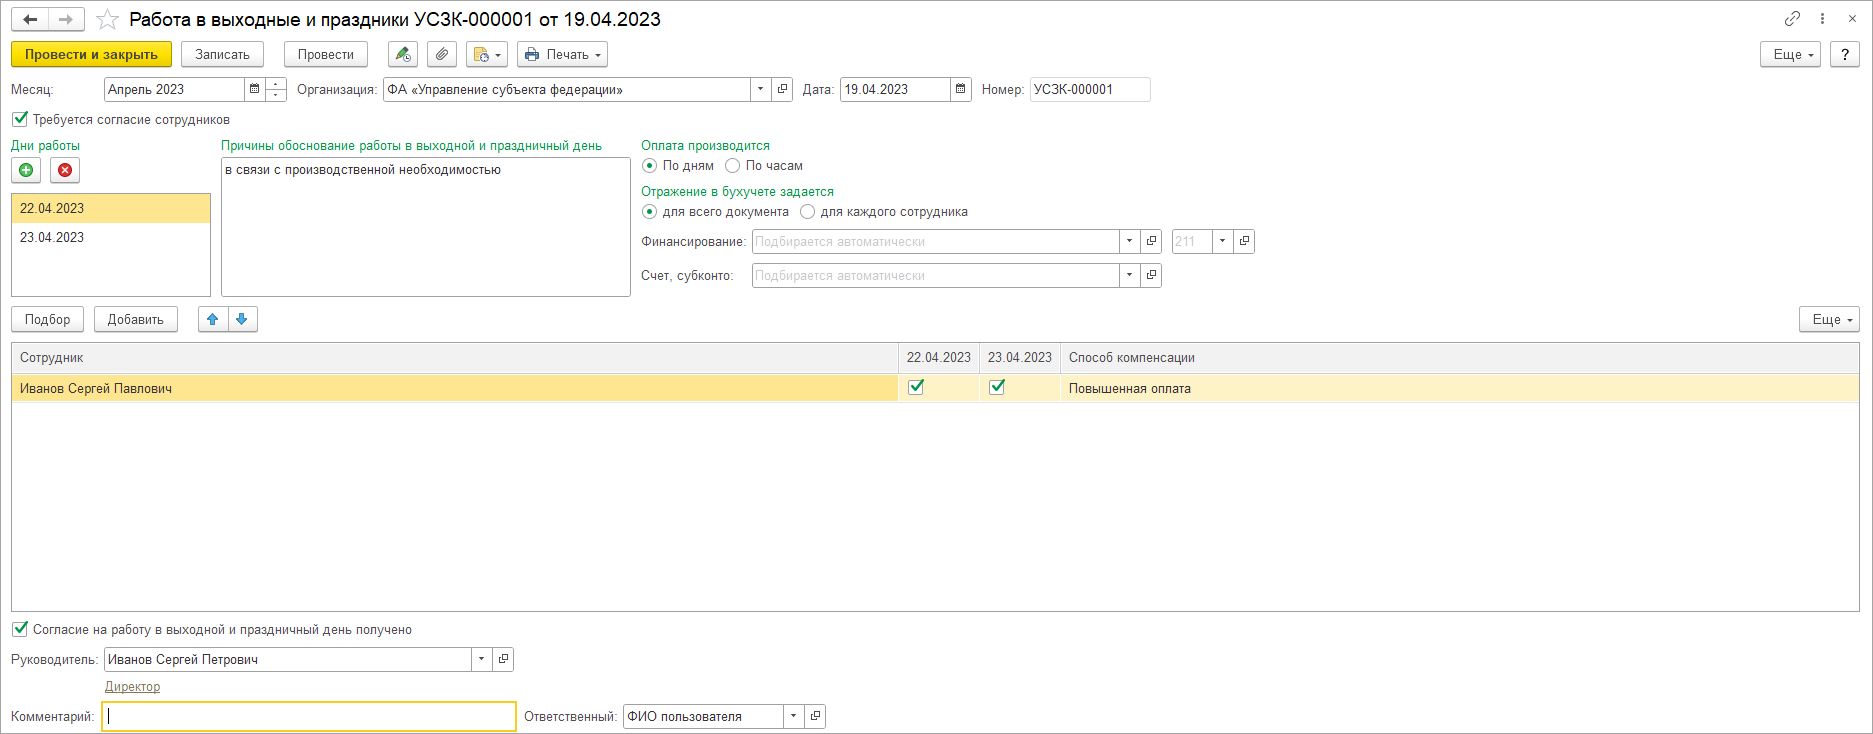Expand dropdown next to 211 field
1873x734 pixels.
pos(1223,241)
